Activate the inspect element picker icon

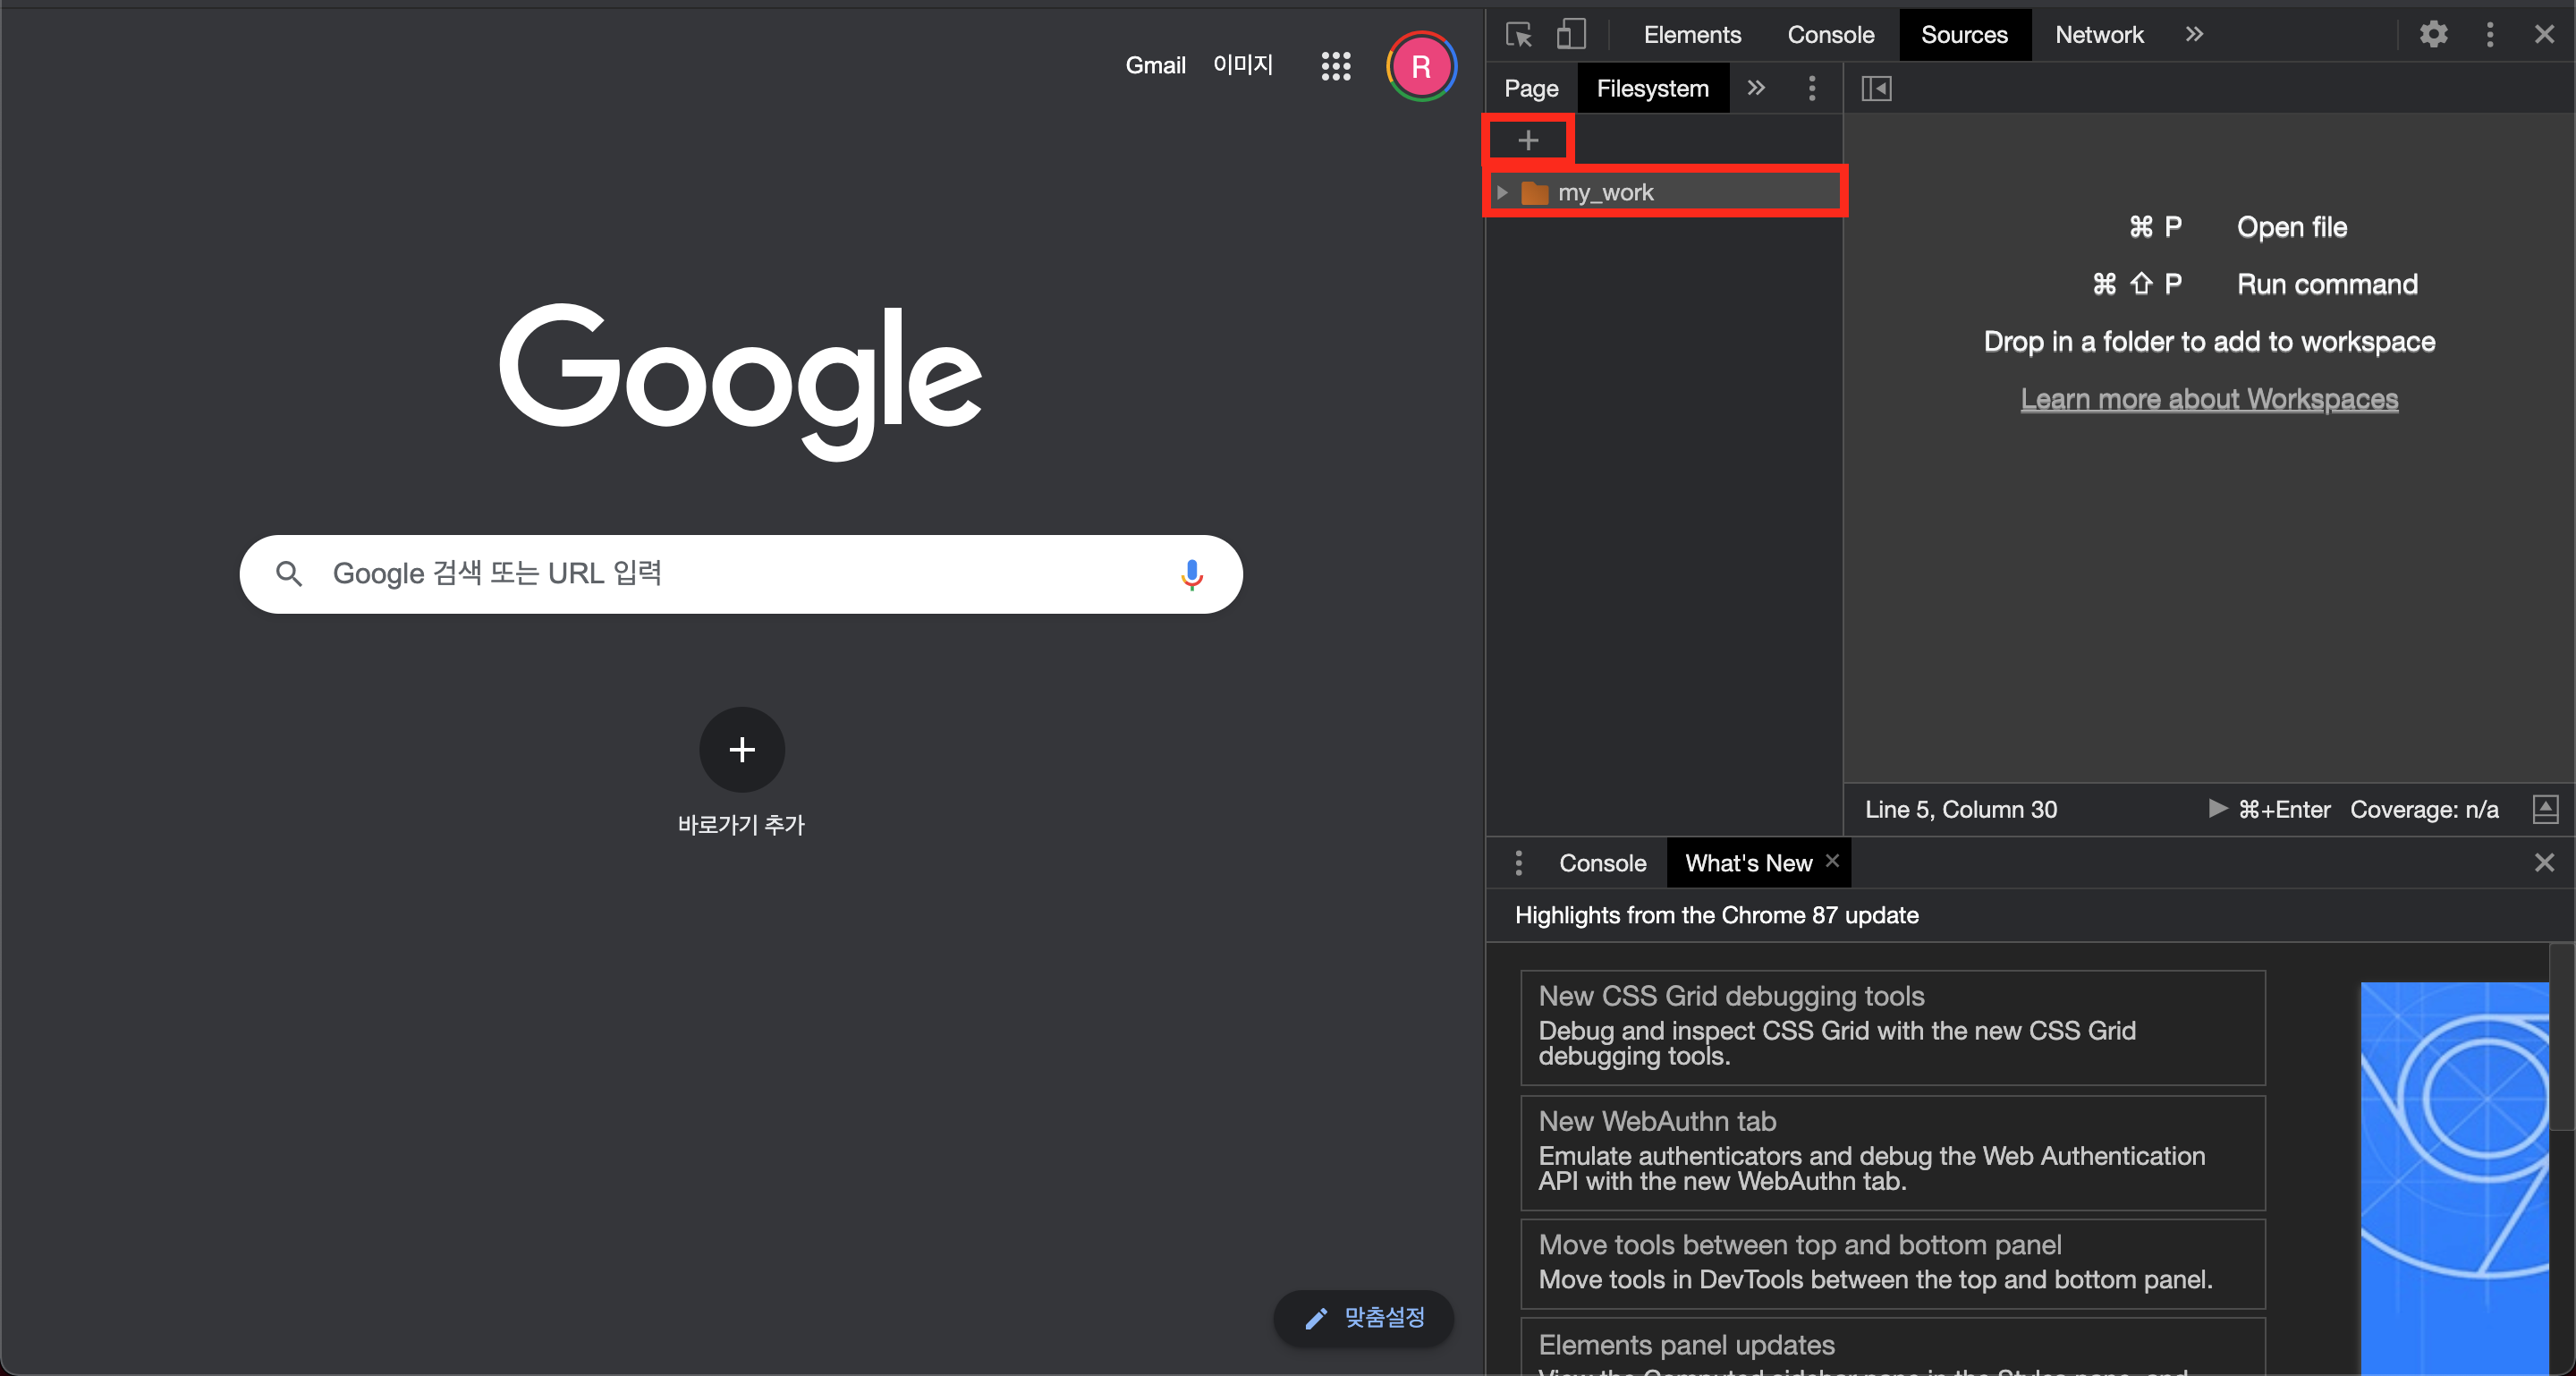1519,35
